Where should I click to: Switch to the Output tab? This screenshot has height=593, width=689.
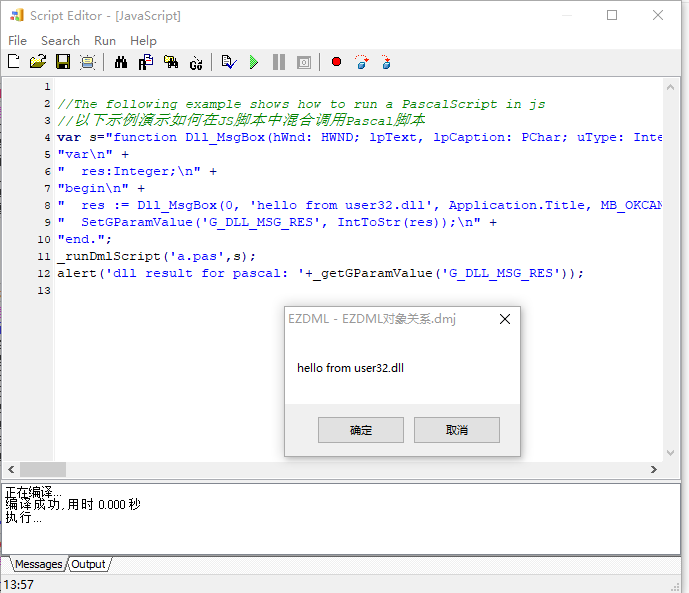[89, 564]
